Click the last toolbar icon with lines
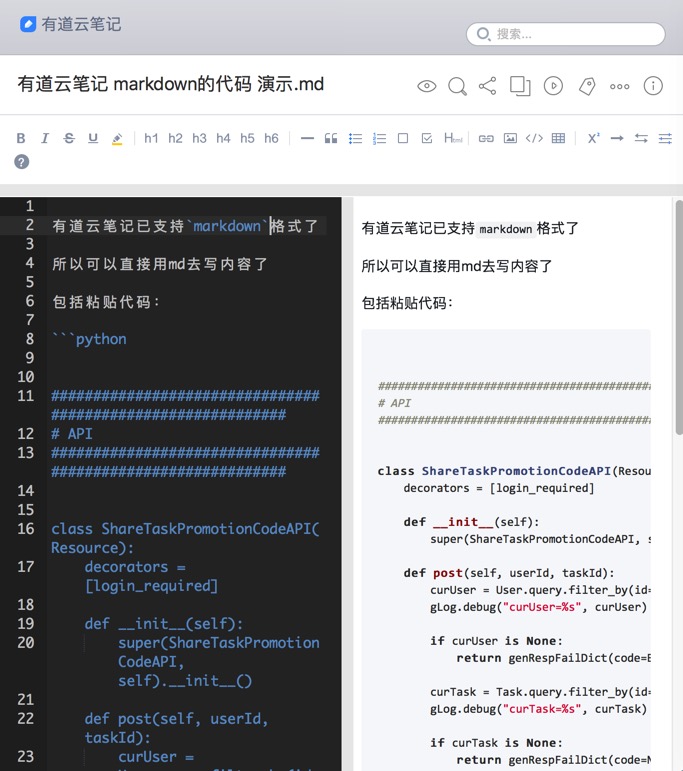This screenshot has width=683, height=771. click(x=665, y=138)
